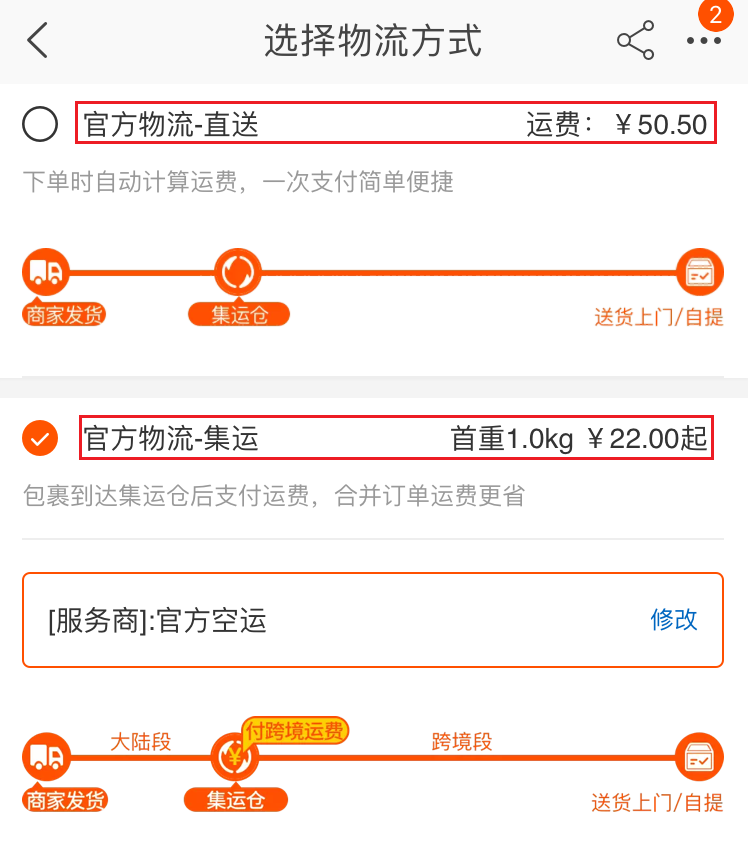This screenshot has width=748, height=851.
Task: Tap the top 送货上门/自提 box icon
Action: (x=699, y=272)
